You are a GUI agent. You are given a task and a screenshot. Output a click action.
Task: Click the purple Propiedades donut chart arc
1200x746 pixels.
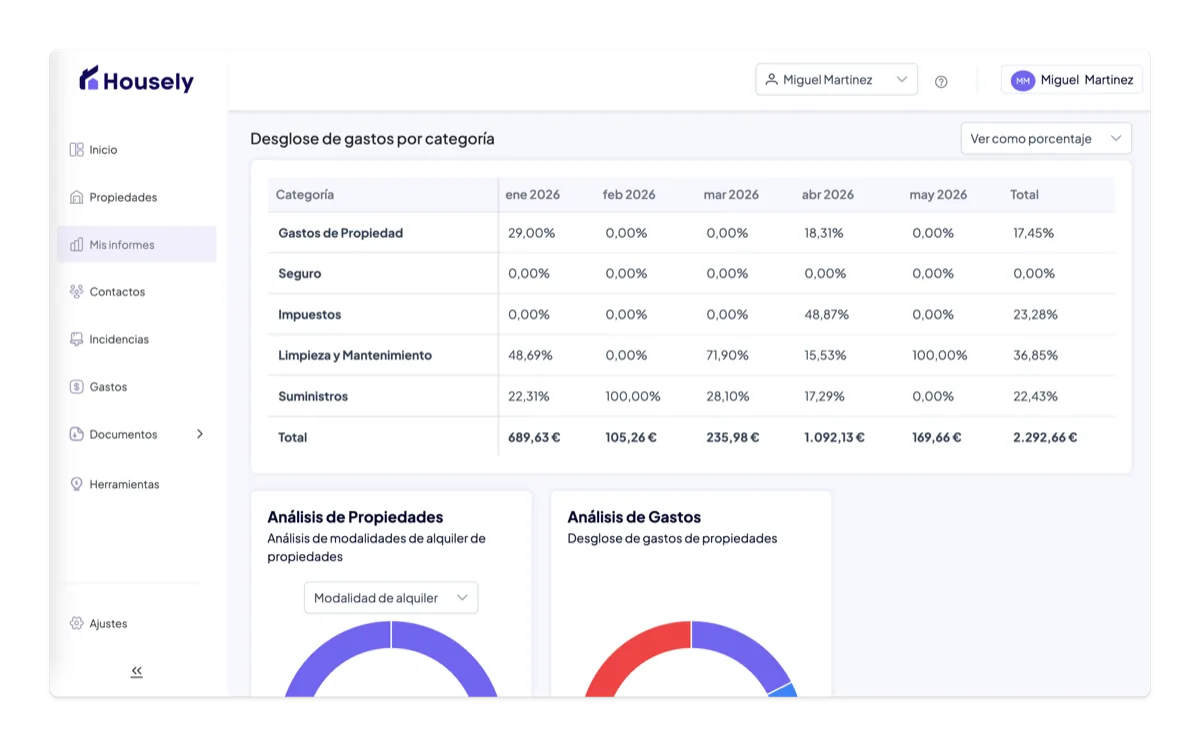click(391, 635)
